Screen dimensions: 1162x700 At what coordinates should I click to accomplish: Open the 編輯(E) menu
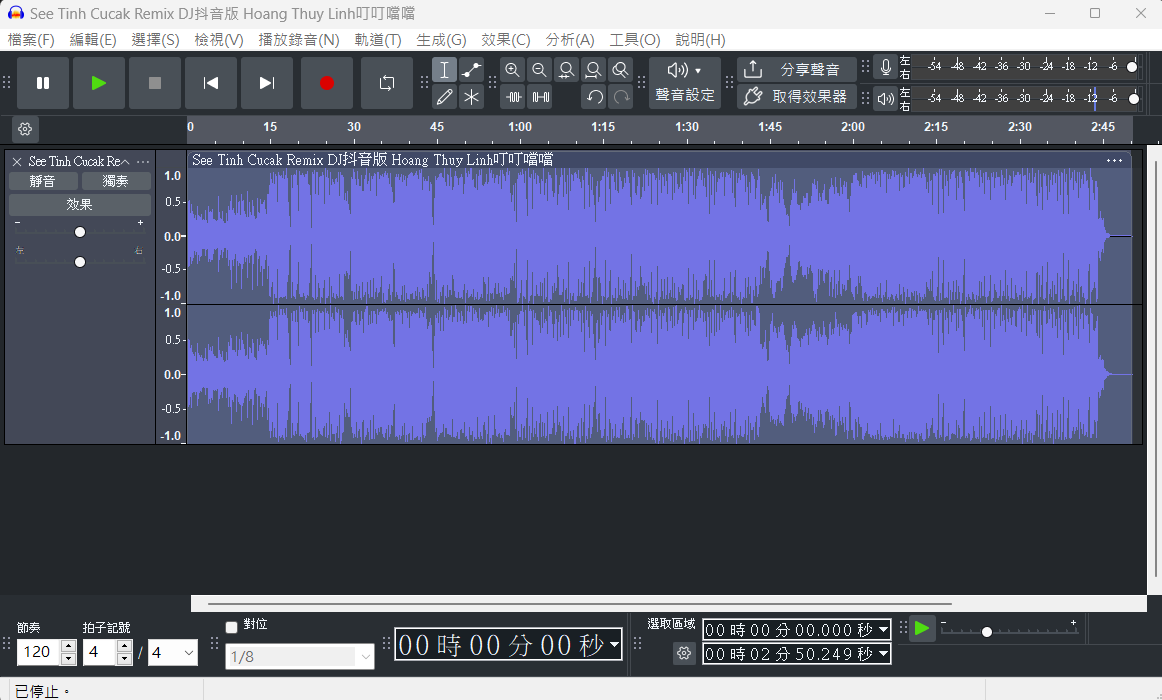[x=93, y=40]
